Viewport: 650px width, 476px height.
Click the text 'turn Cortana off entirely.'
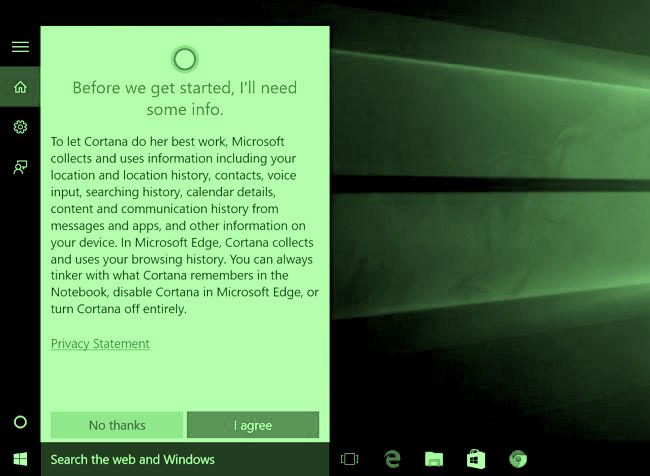coord(119,309)
